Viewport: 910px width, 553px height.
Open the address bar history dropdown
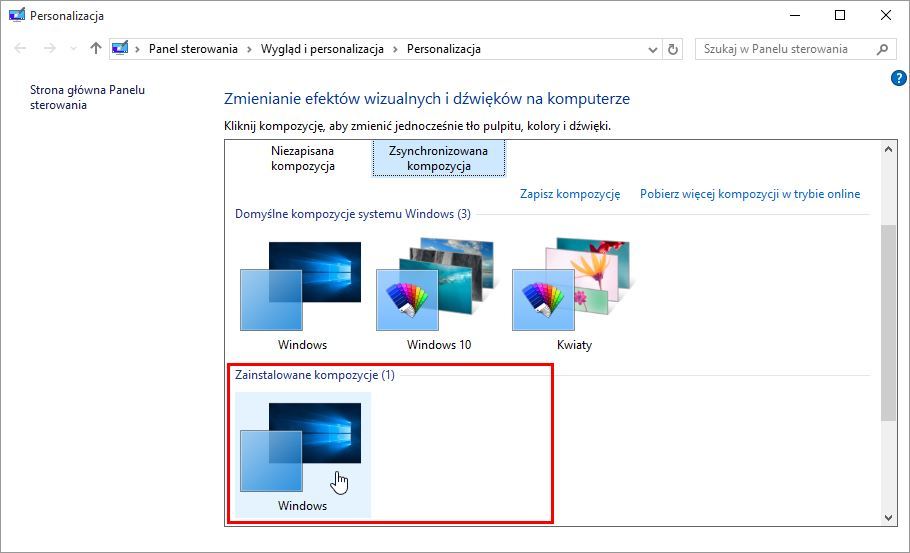tap(652, 49)
